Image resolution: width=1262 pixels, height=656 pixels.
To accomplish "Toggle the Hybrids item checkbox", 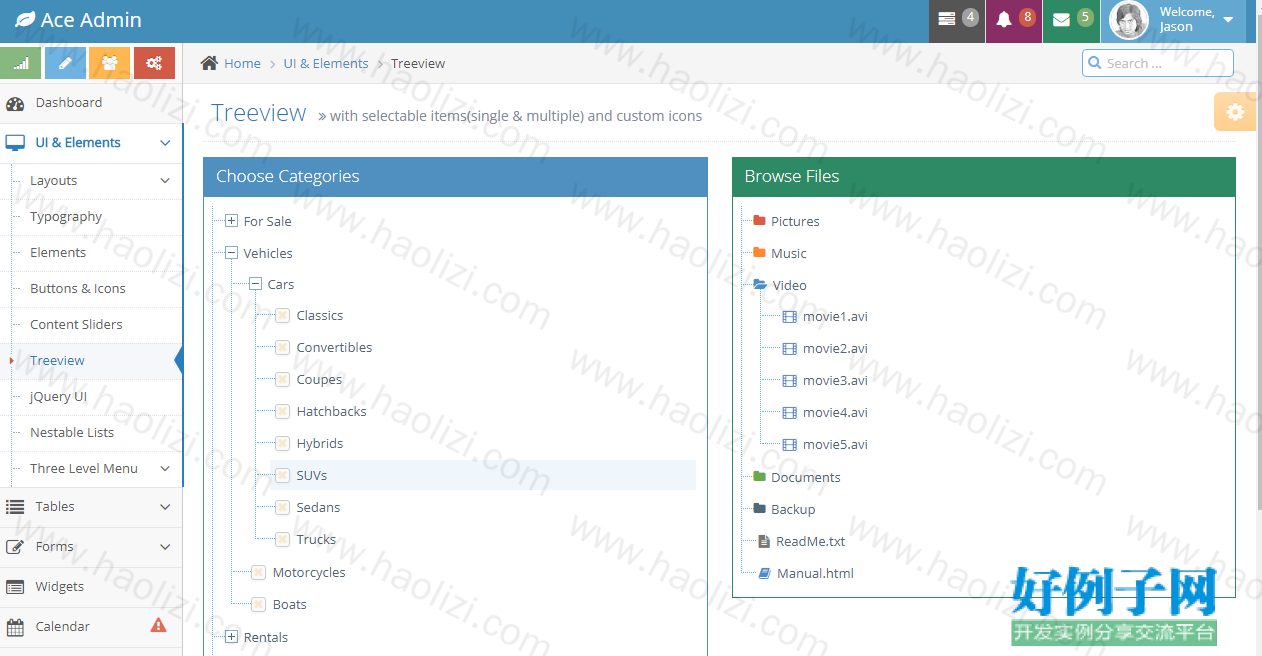I will pos(282,444).
